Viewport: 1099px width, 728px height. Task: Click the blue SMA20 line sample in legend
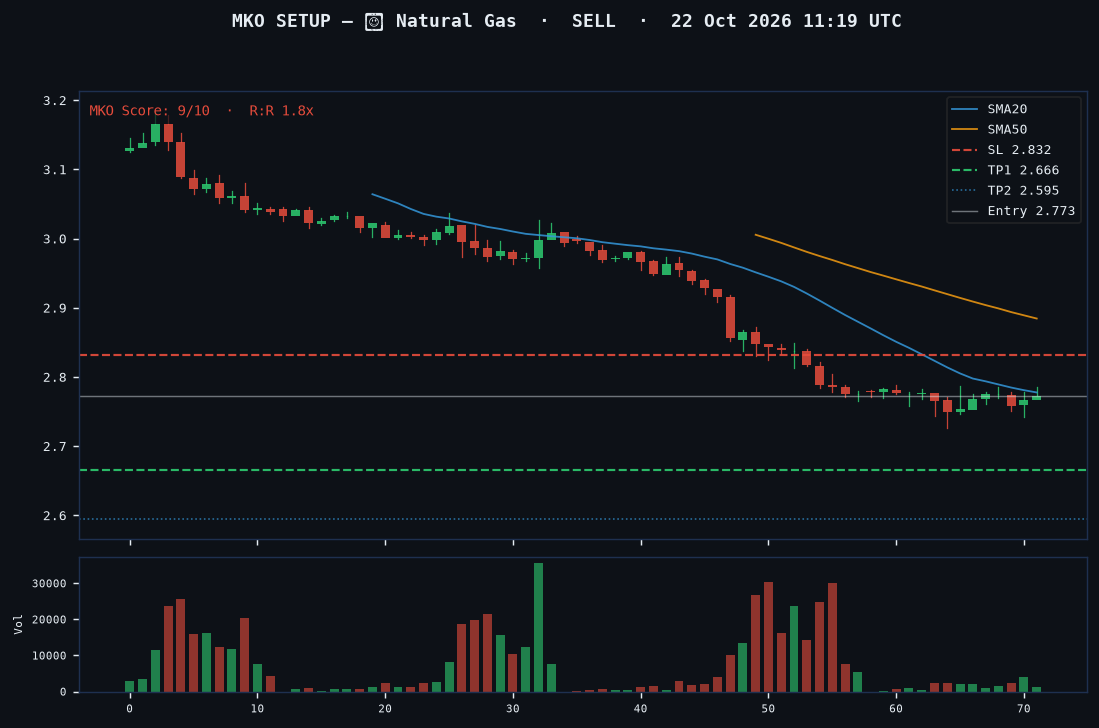tap(964, 109)
